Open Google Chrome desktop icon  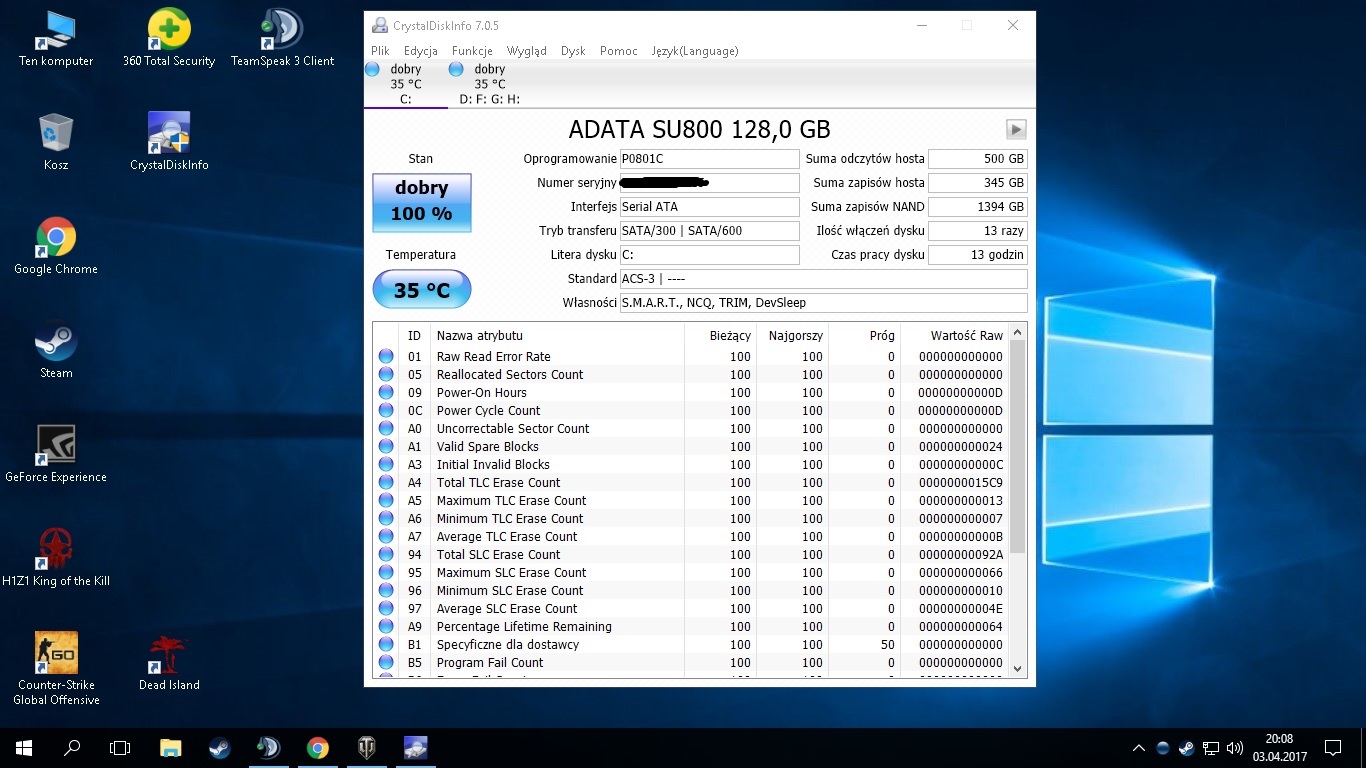coord(56,247)
